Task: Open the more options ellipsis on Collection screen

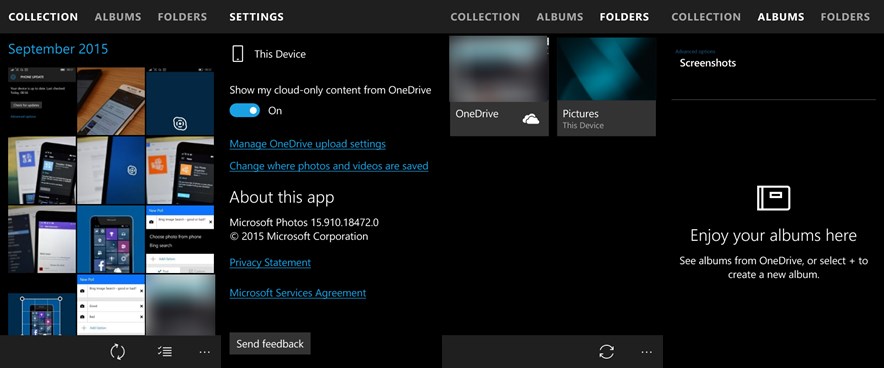Action: pyautogui.click(x=205, y=353)
